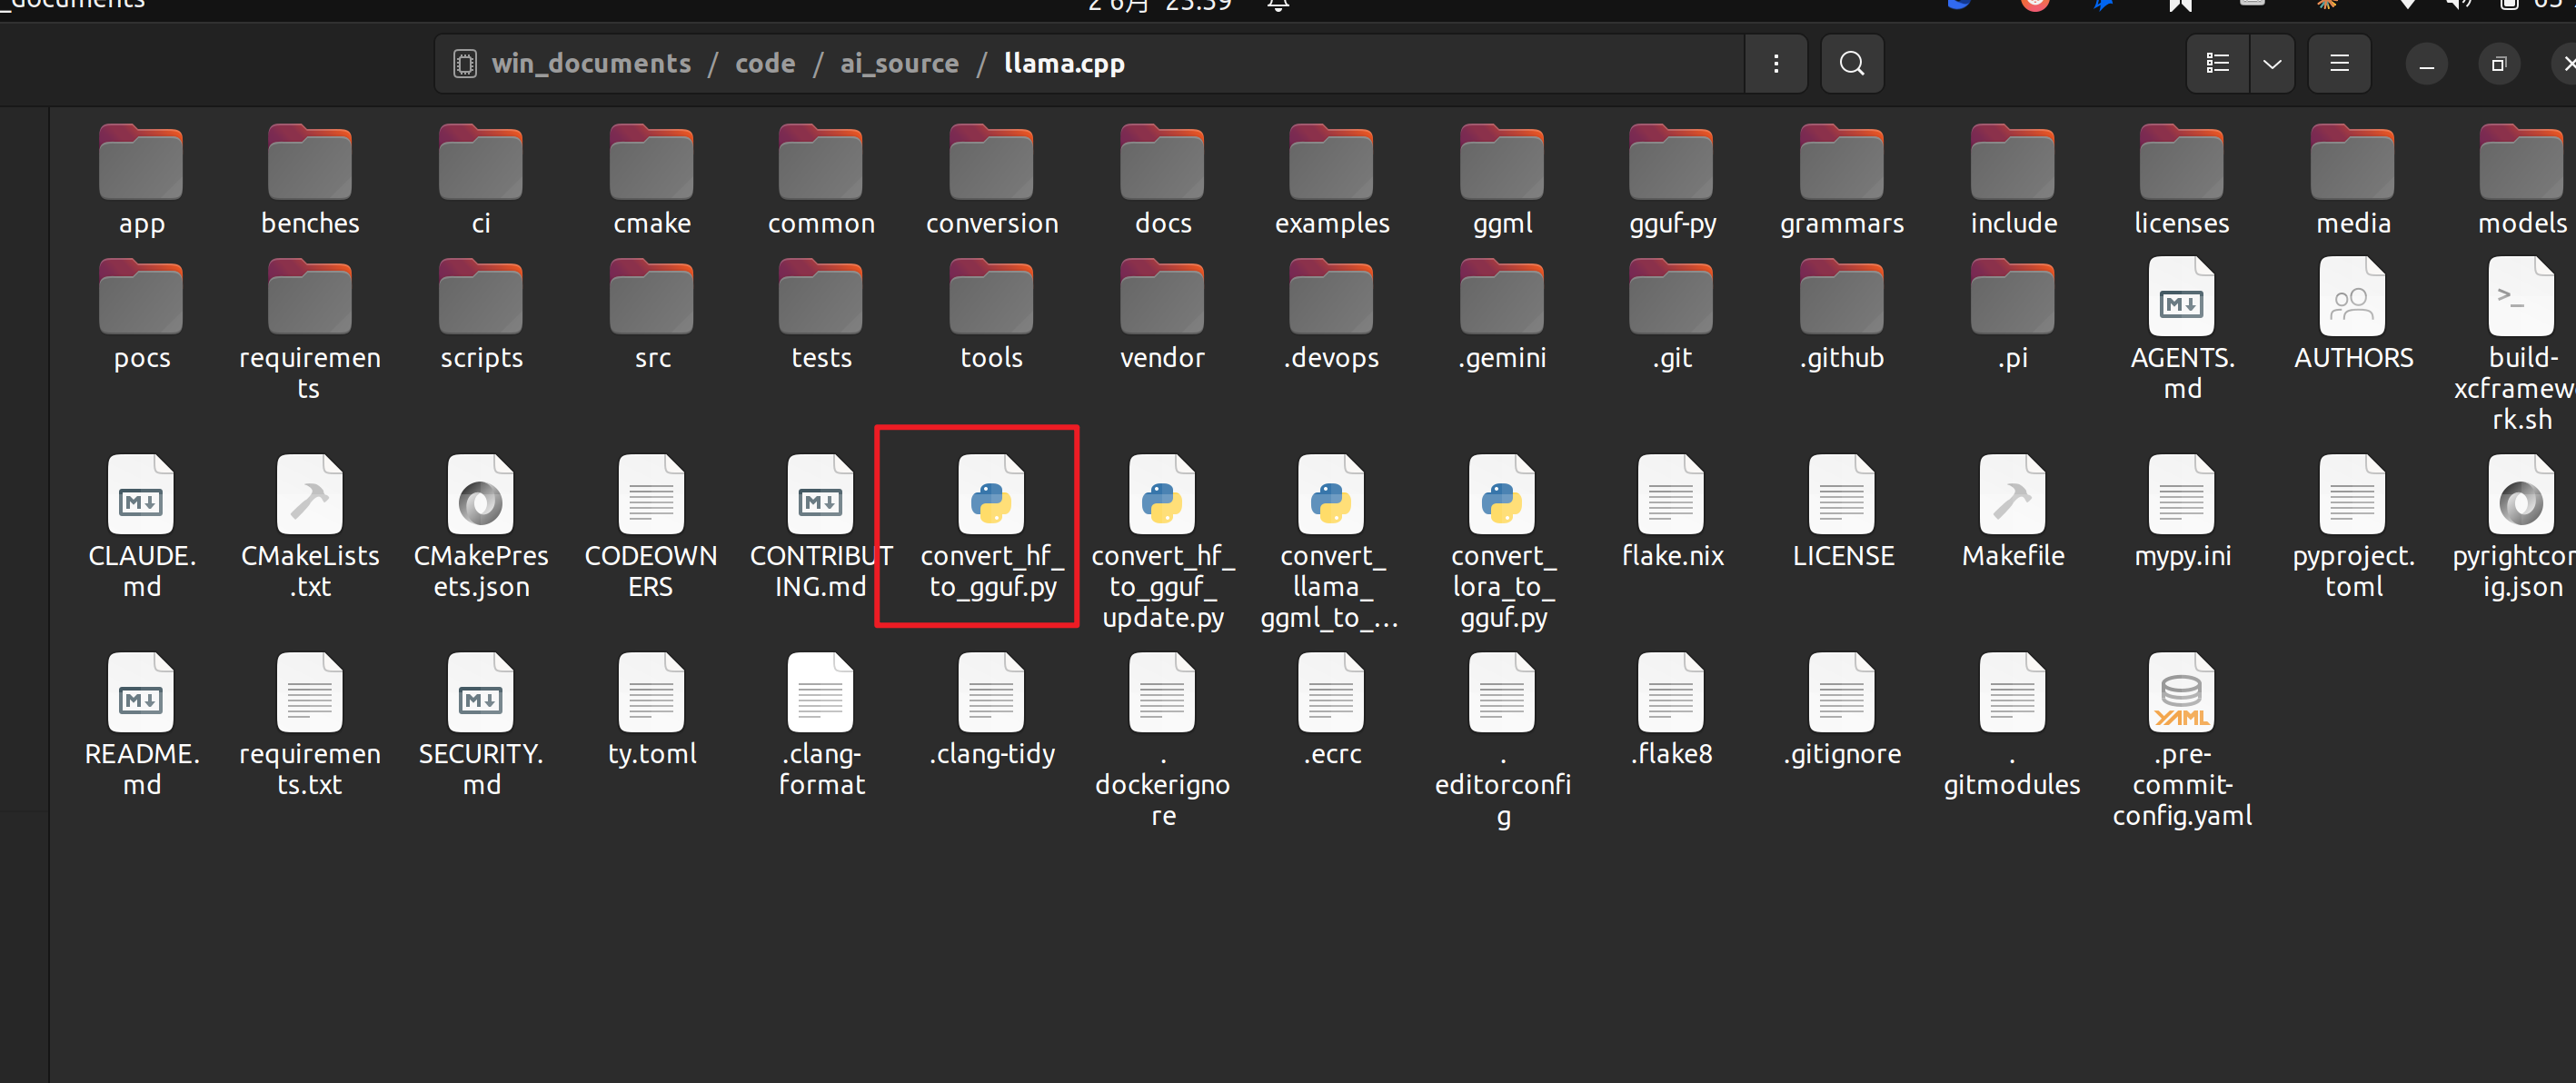Select the pocs folder
This screenshot has height=1083, width=2576.
tap(141, 315)
